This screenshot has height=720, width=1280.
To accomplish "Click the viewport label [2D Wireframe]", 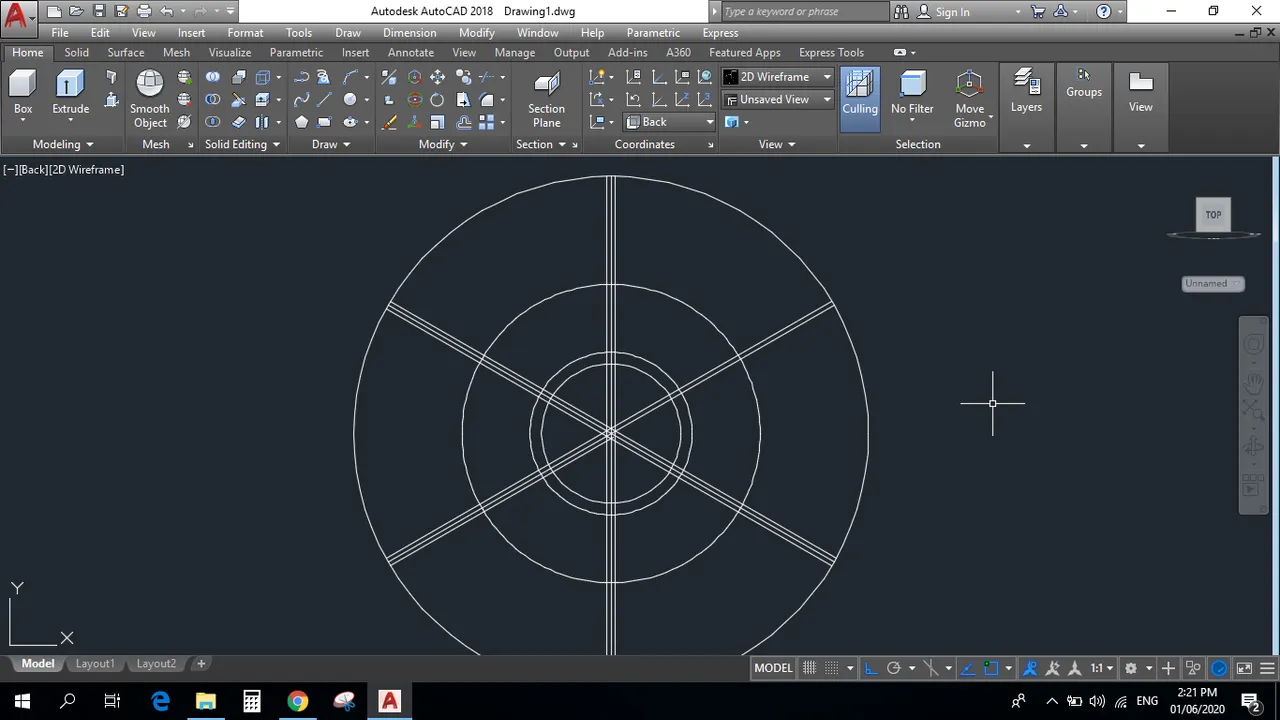I will (87, 170).
